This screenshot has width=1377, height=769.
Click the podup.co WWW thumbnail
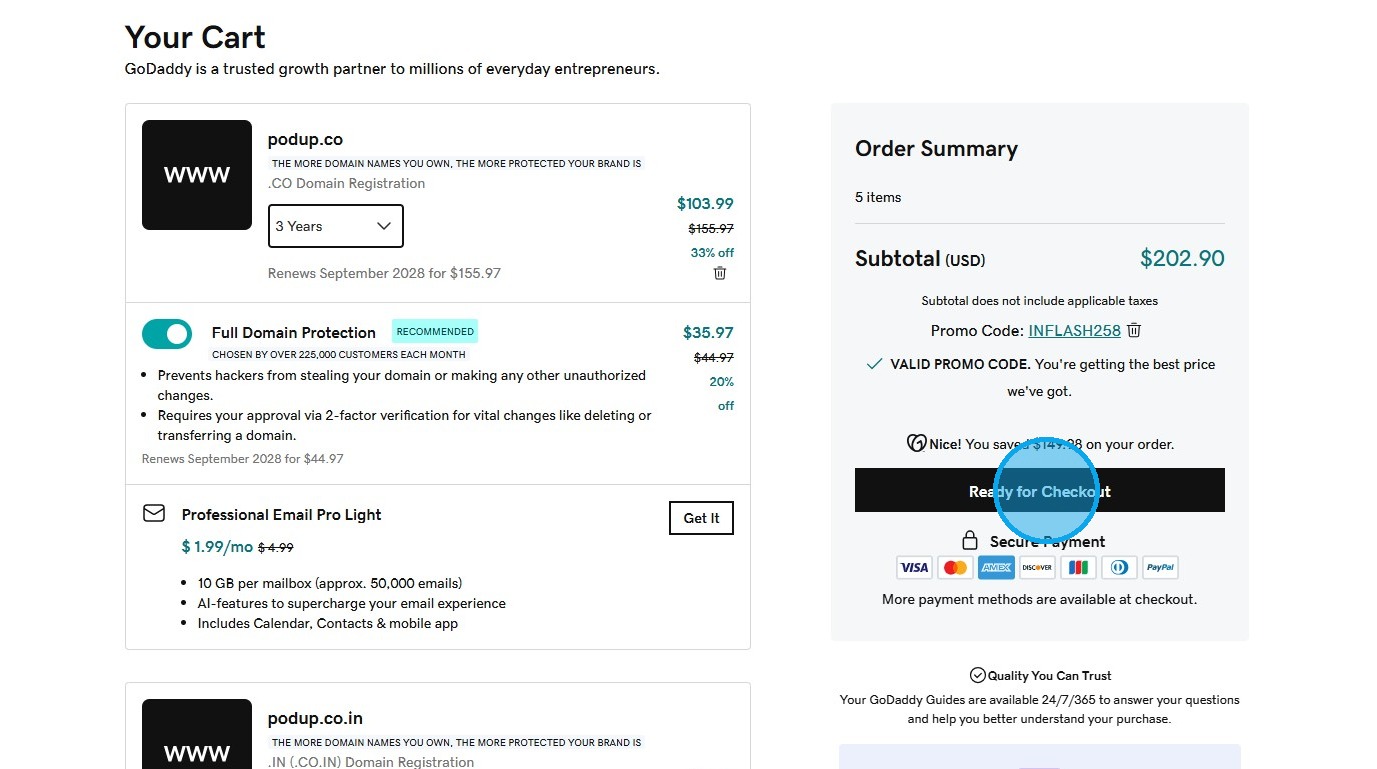(x=197, y=175)
